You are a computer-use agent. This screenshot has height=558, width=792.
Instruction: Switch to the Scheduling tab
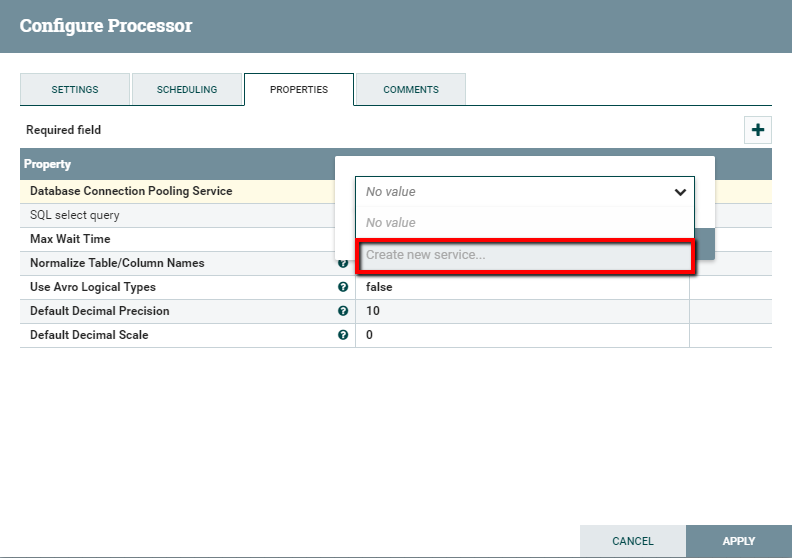(187, 89)
